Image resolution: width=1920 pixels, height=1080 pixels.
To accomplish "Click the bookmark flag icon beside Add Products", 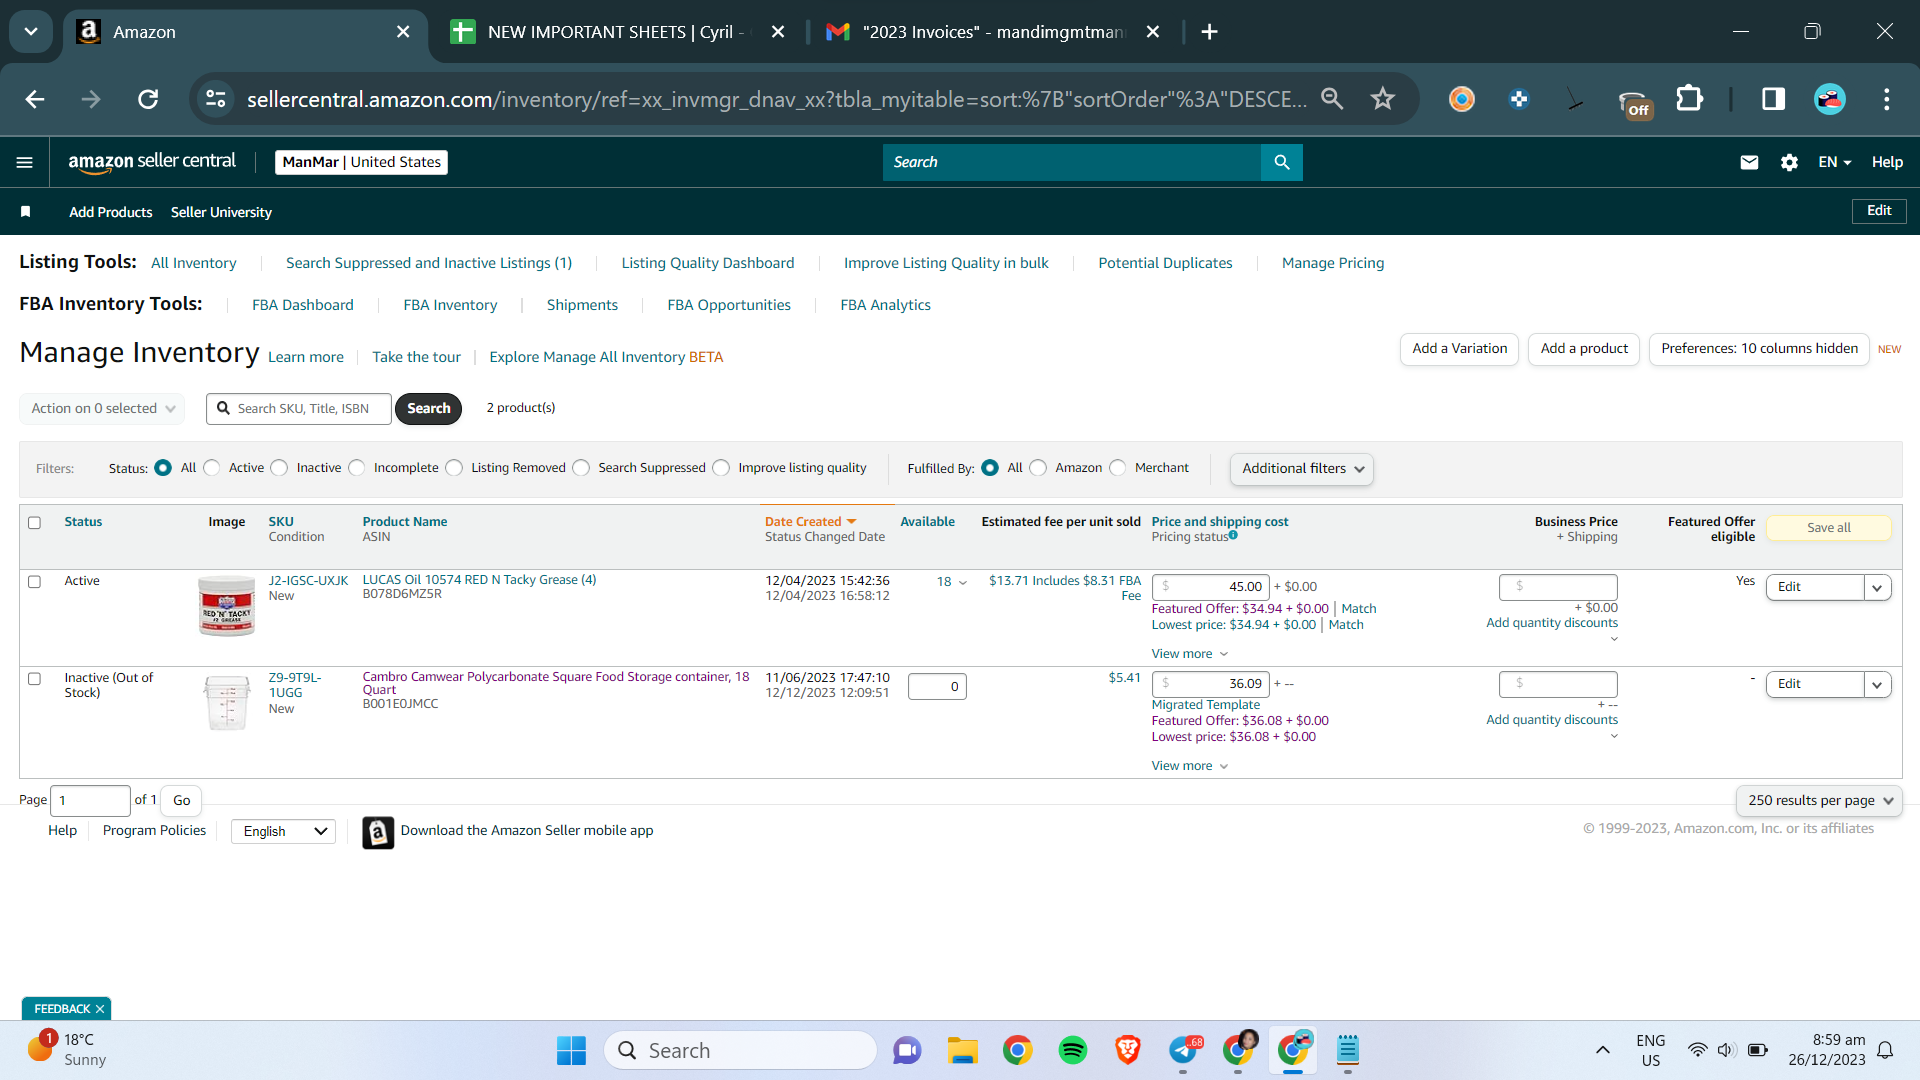I will 26,212.
